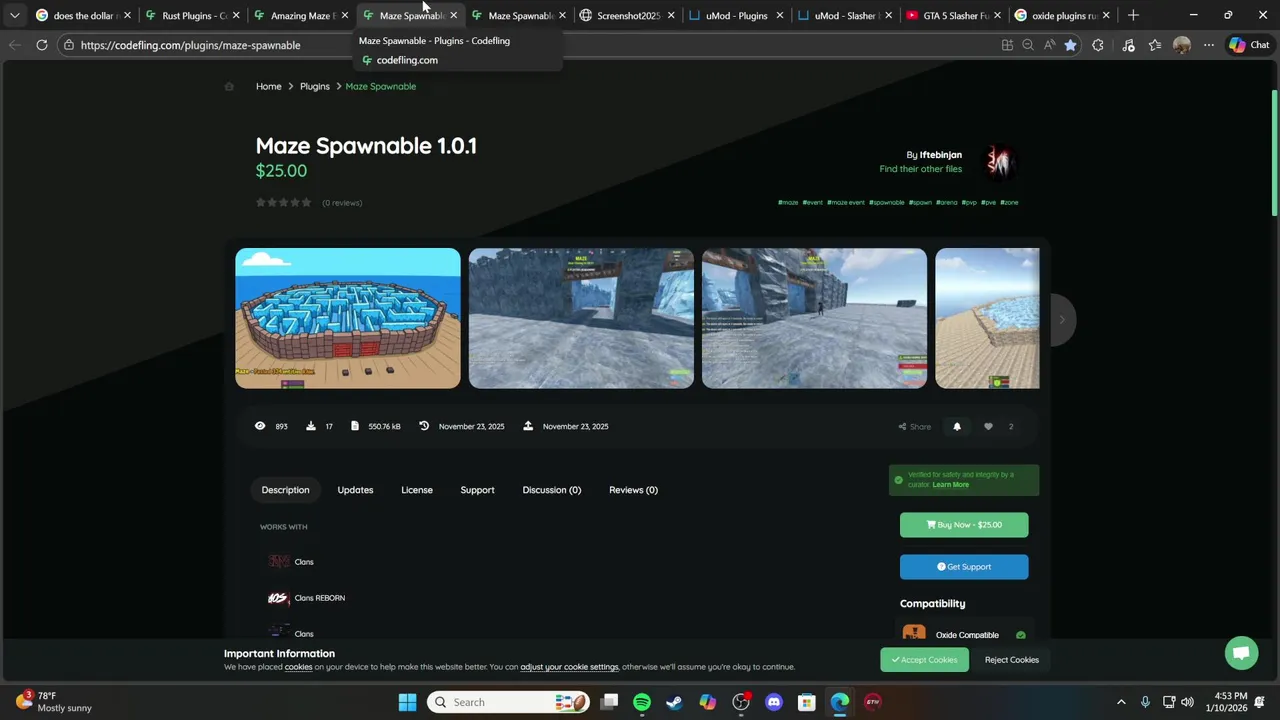The image size is (1280, 720).
Task: Click the #maze event tag
Action: pos(846,202)
